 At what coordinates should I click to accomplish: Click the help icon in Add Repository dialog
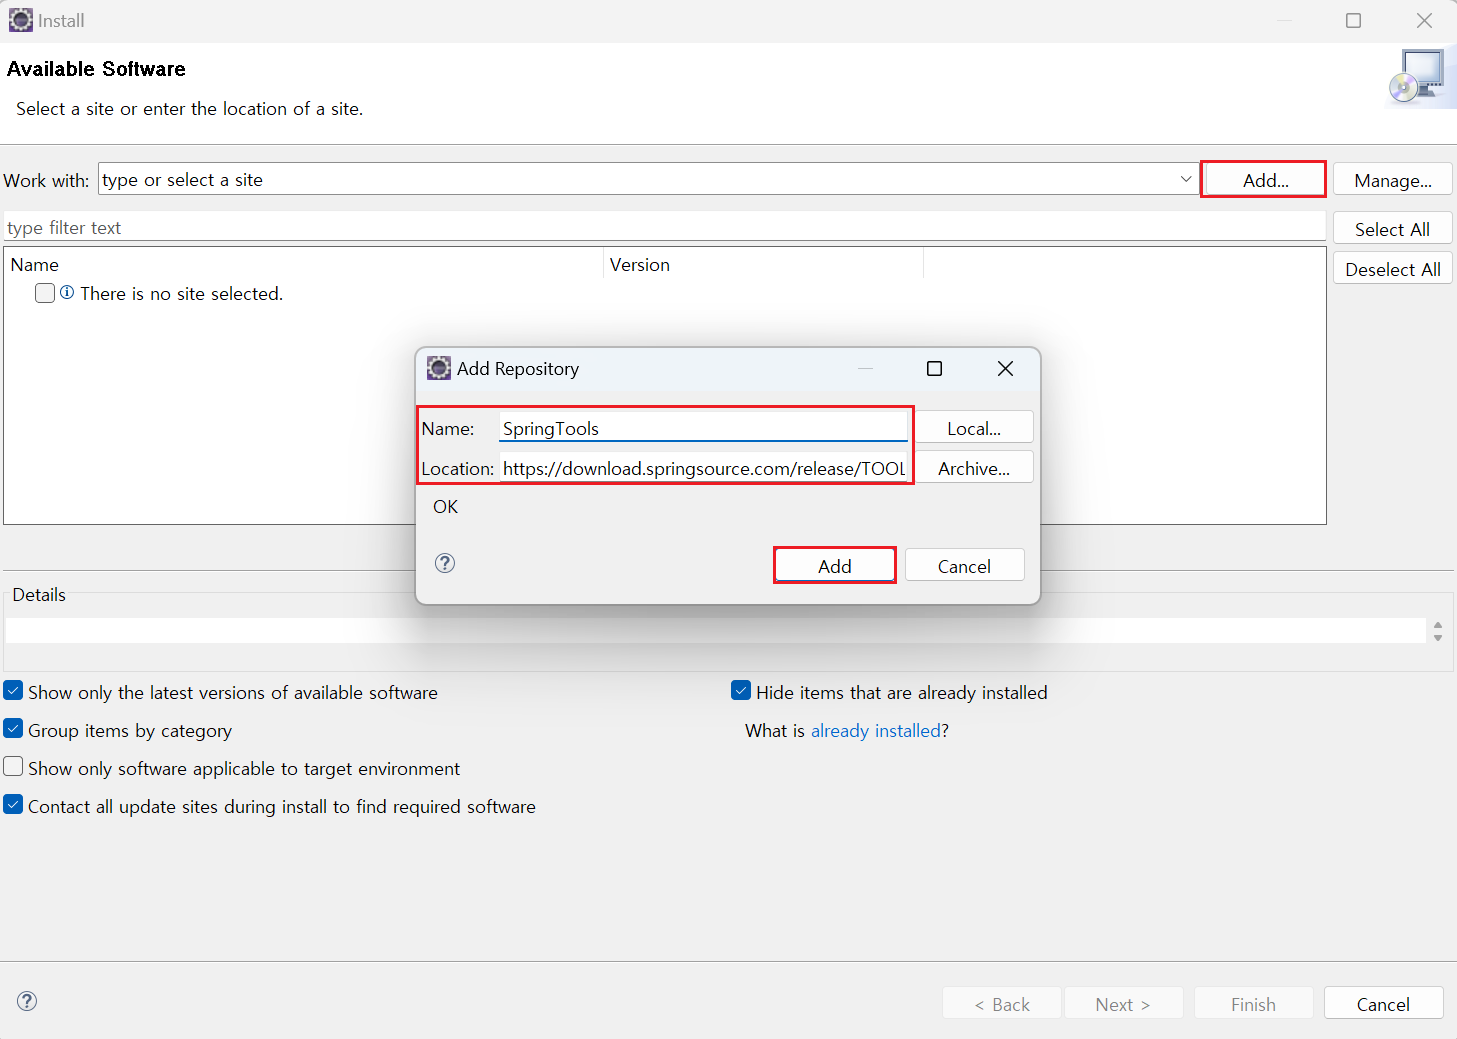click(445, 563)
